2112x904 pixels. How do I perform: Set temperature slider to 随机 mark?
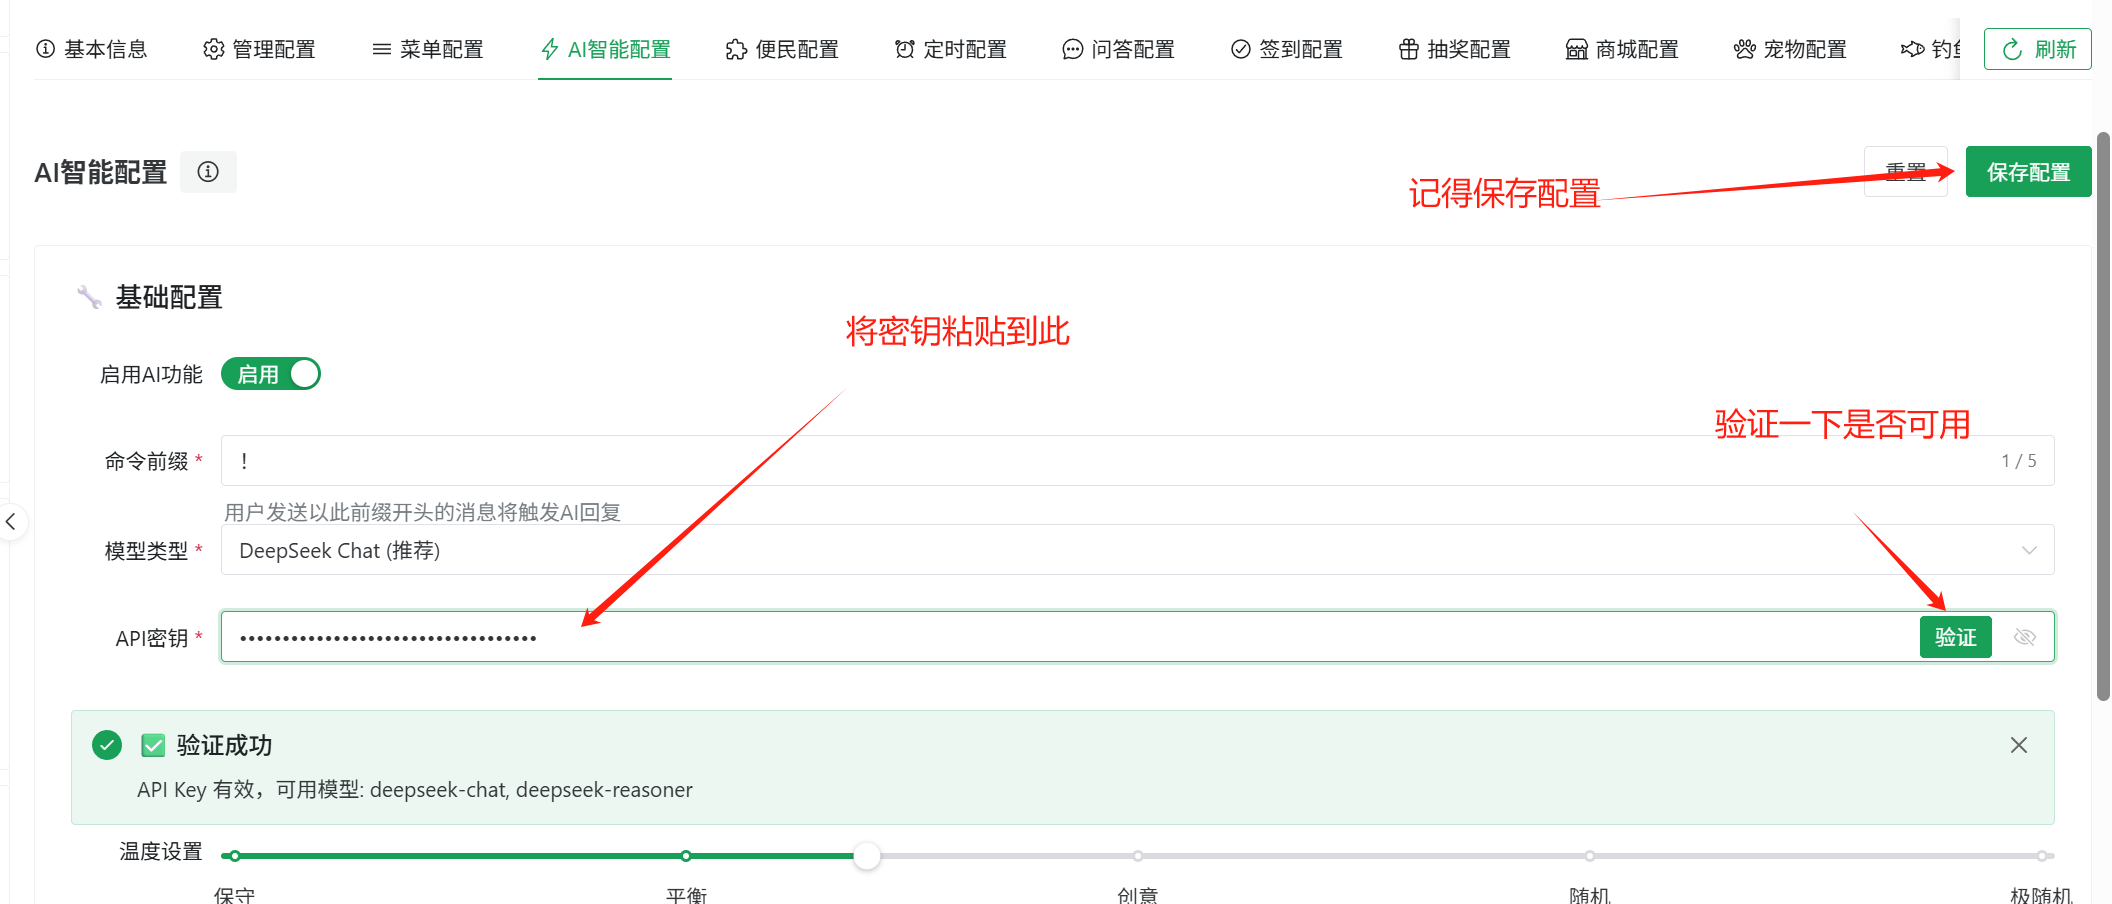1590,856
